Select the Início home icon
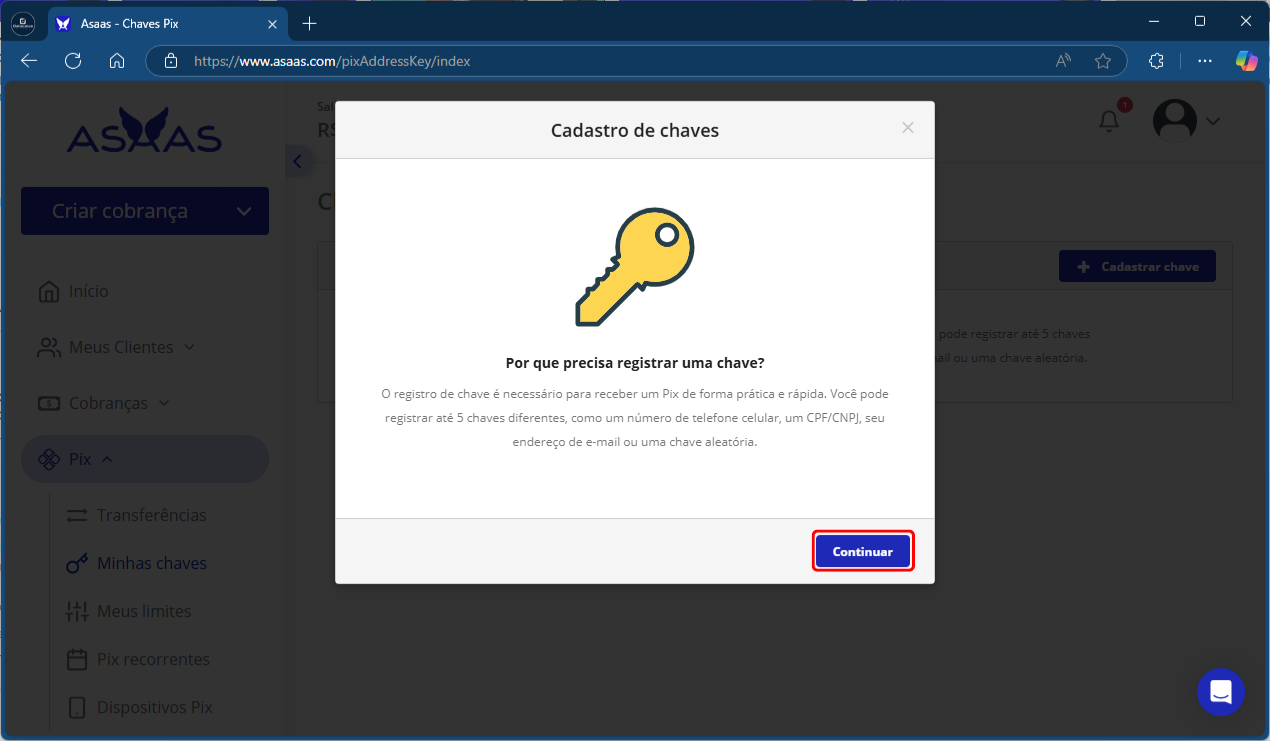 click(x=47, y=290)
